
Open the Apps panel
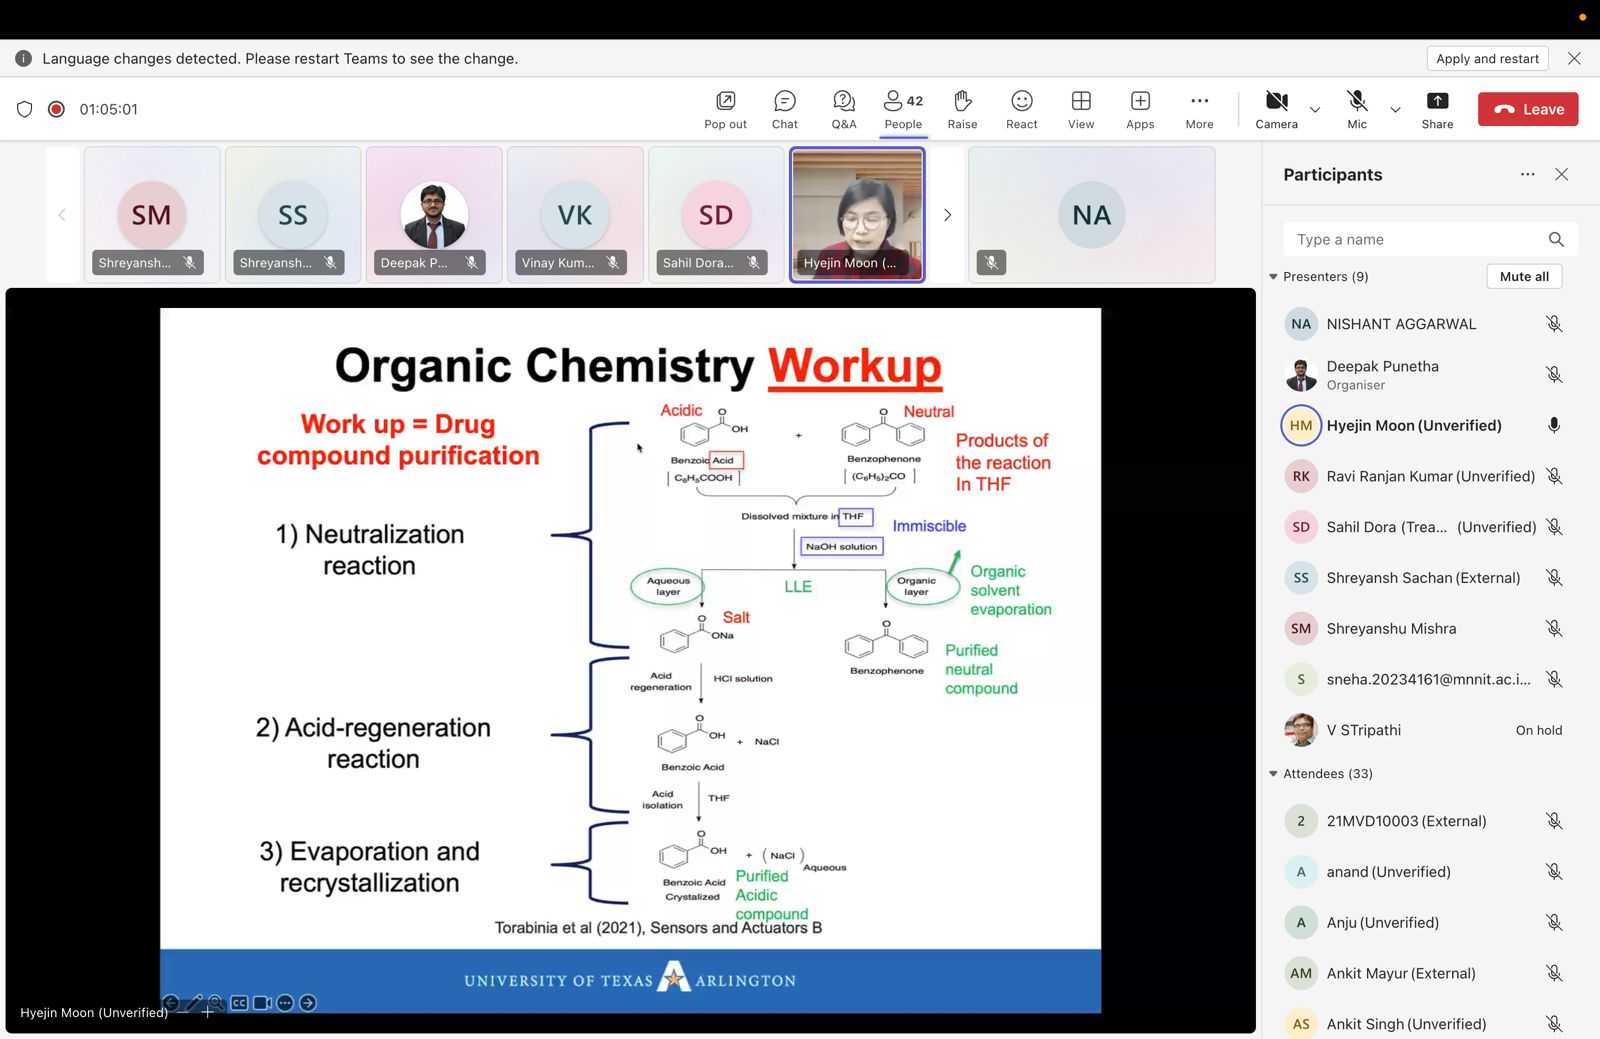coord(1140,109)
